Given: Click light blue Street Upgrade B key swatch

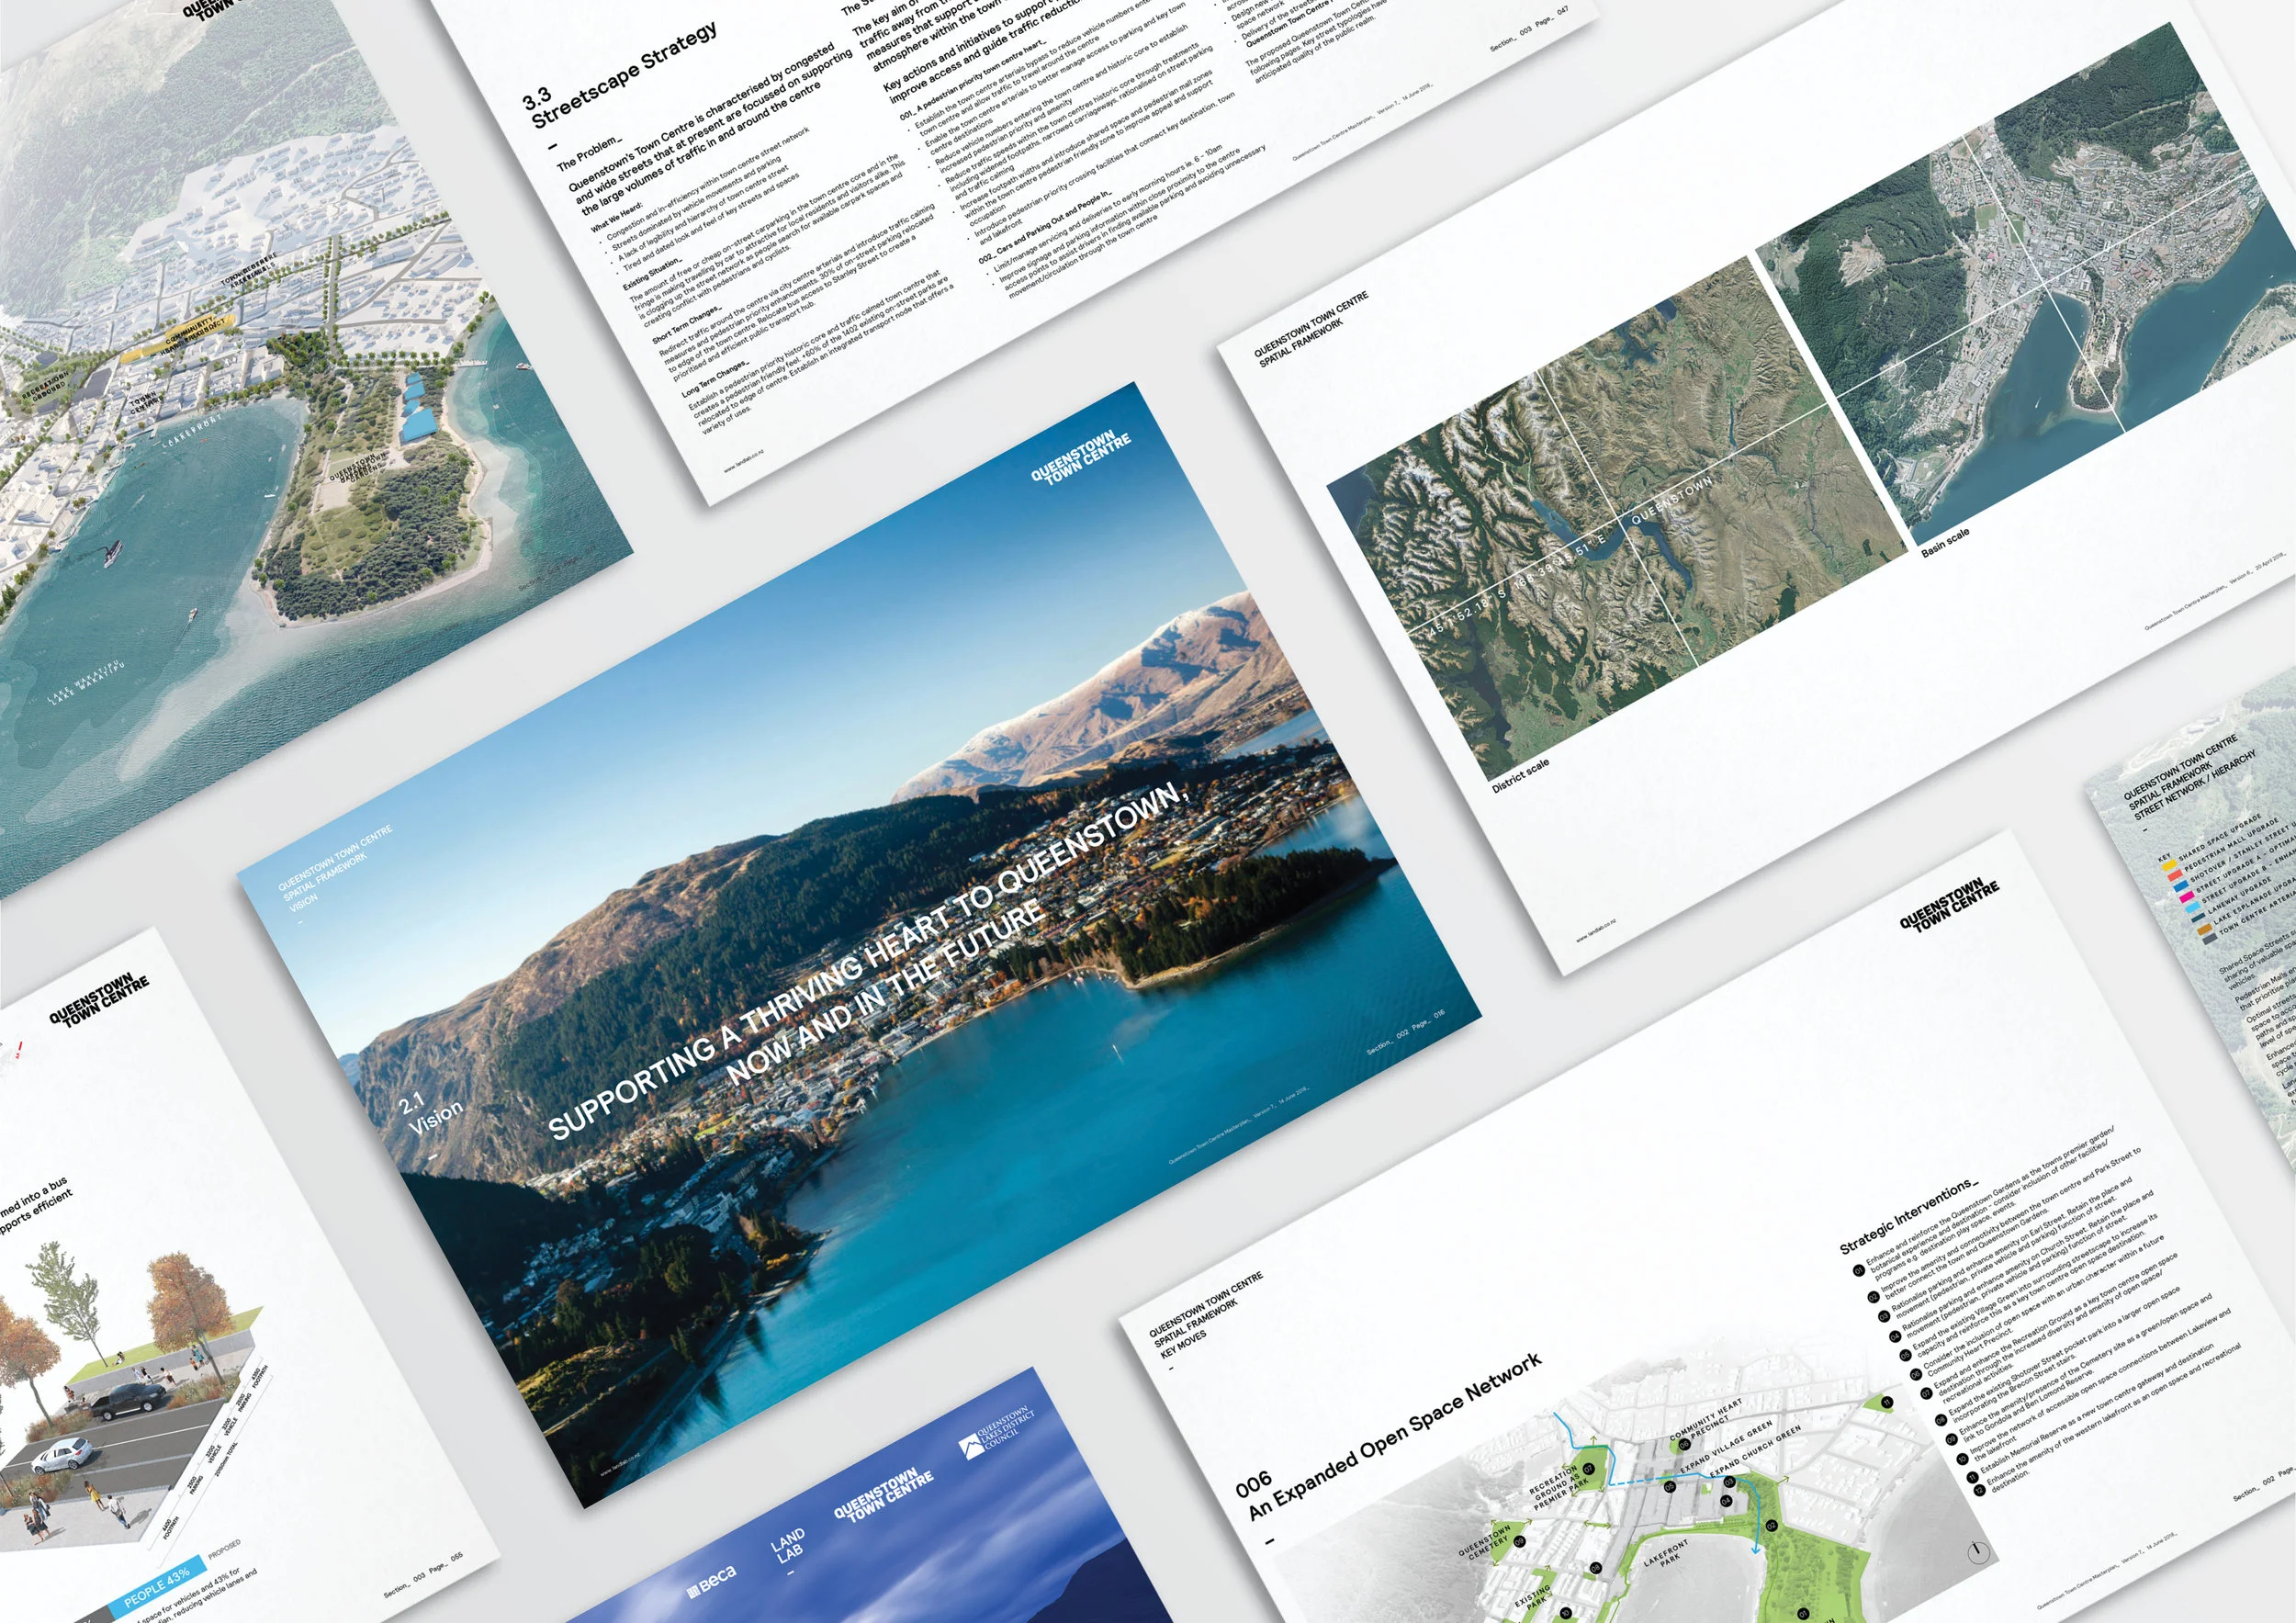Looking at the screenshot, I should tap(2192, 910).
